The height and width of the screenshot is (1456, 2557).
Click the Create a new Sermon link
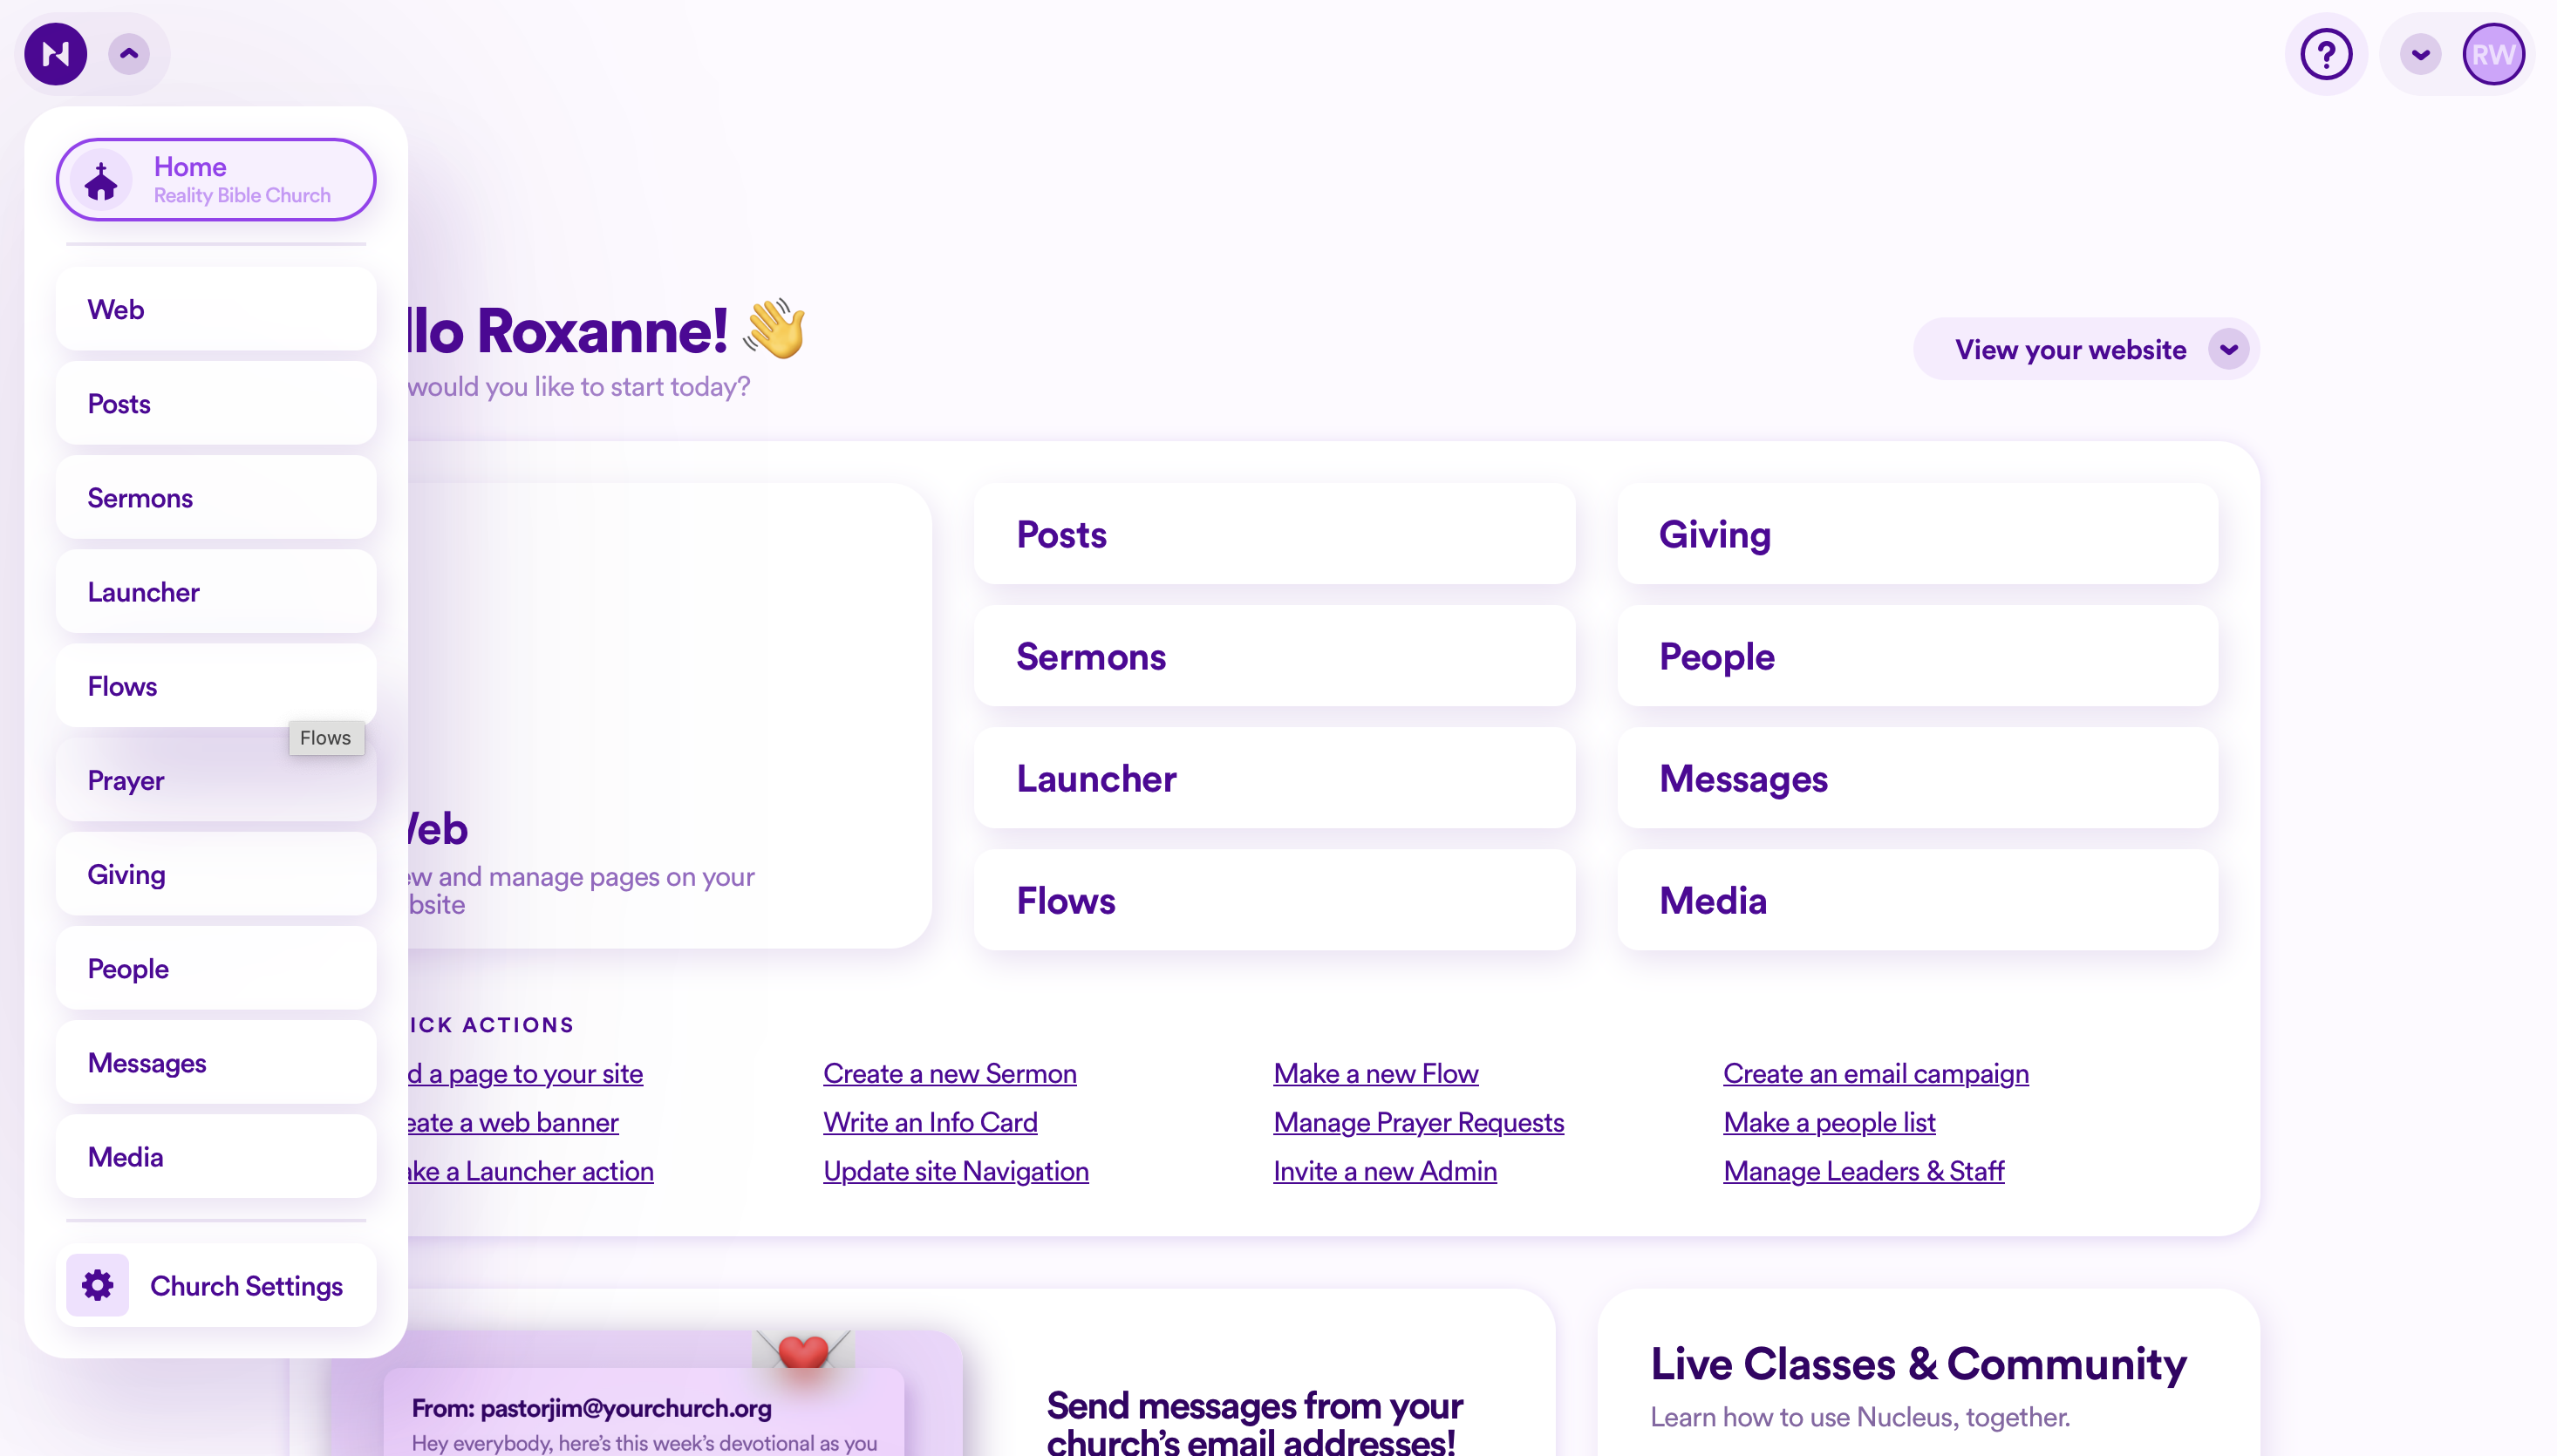coord(949,1074)
